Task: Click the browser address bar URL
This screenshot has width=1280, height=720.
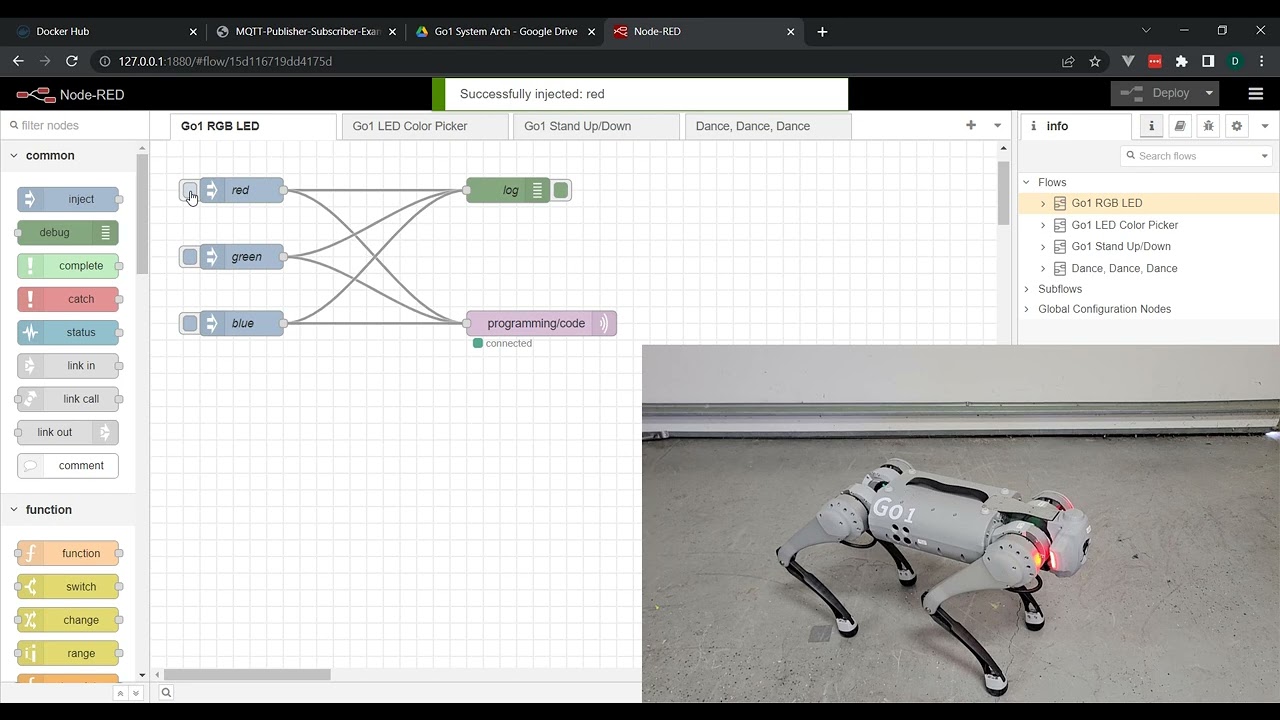Action: point(225,61)
